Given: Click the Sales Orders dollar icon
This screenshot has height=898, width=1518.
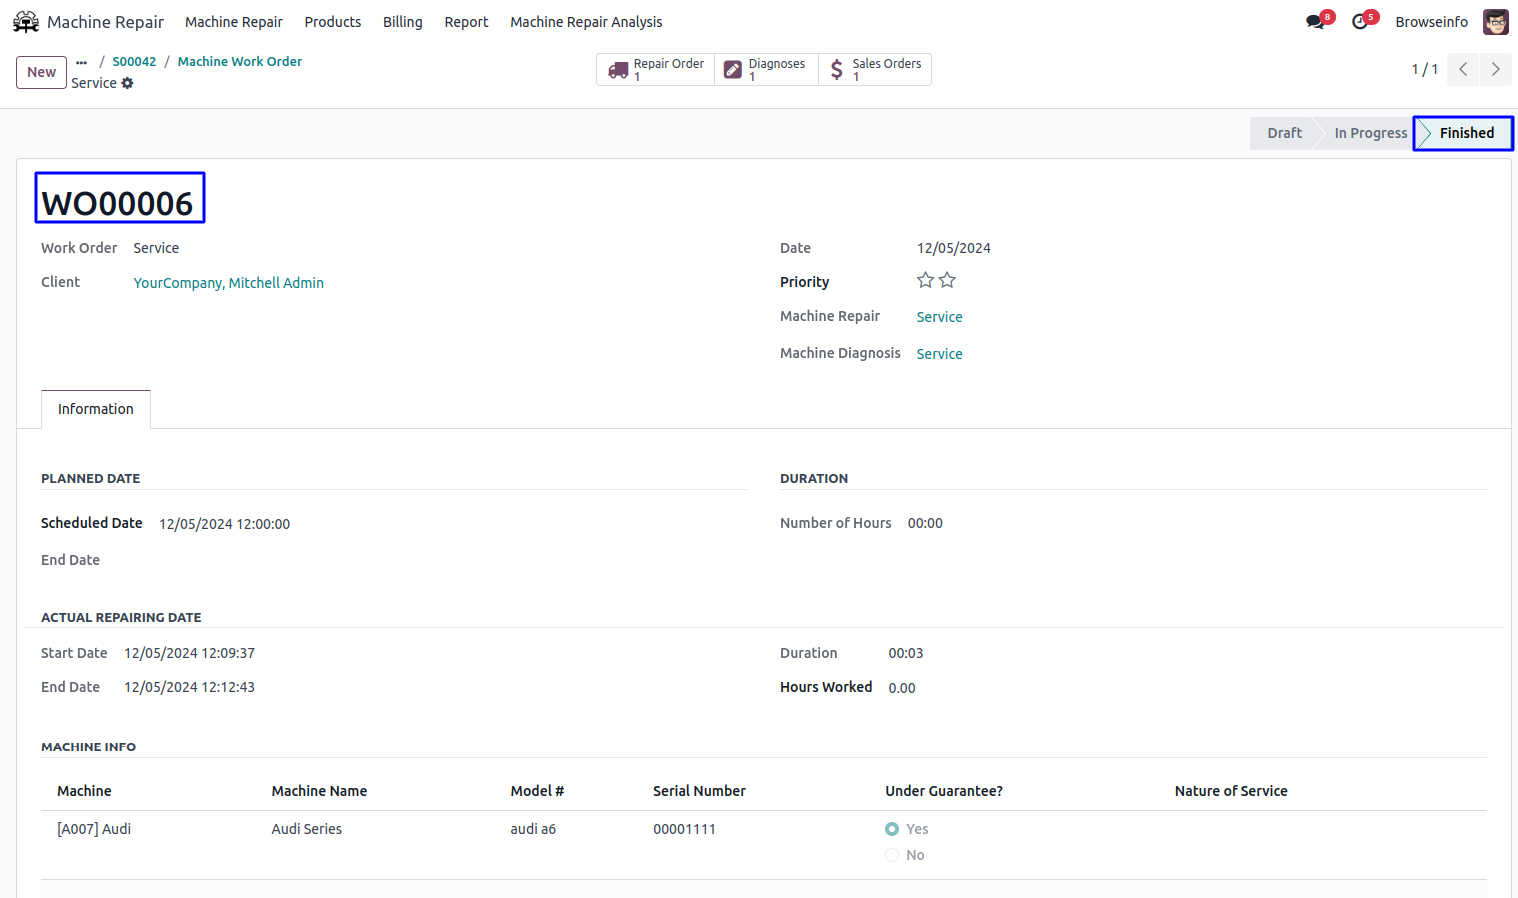Looking at the screenshot, I should [x=837, y=70].
